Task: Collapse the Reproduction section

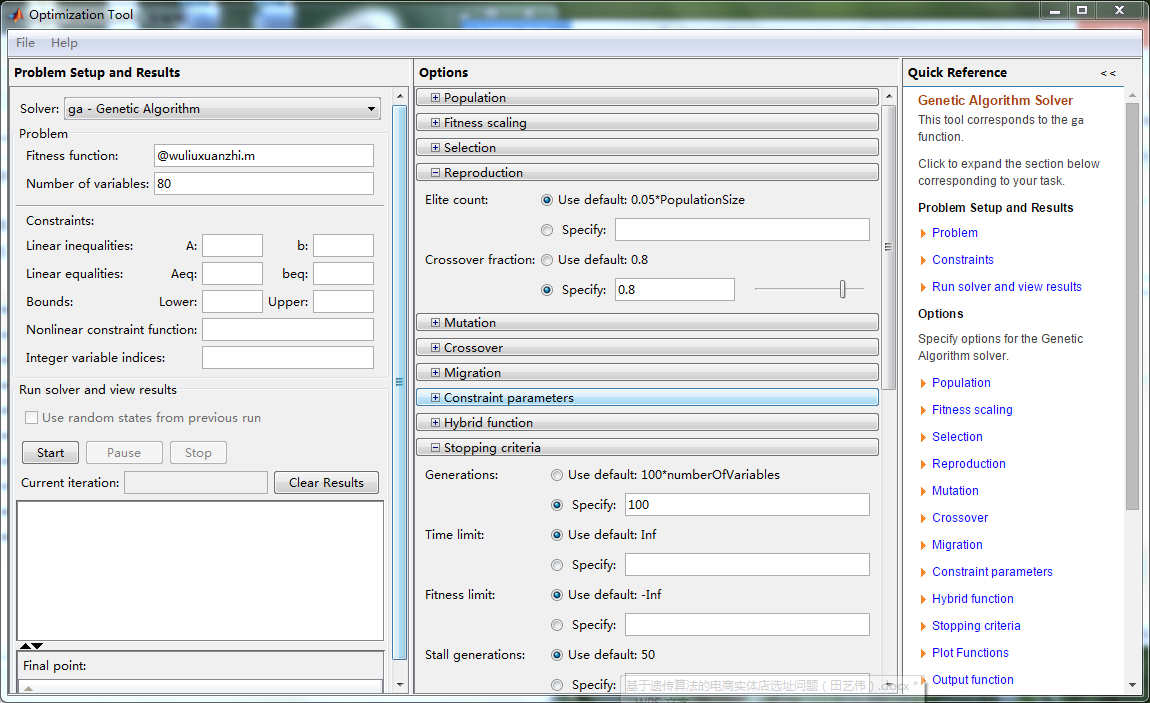Action: [x=436, y=173]
